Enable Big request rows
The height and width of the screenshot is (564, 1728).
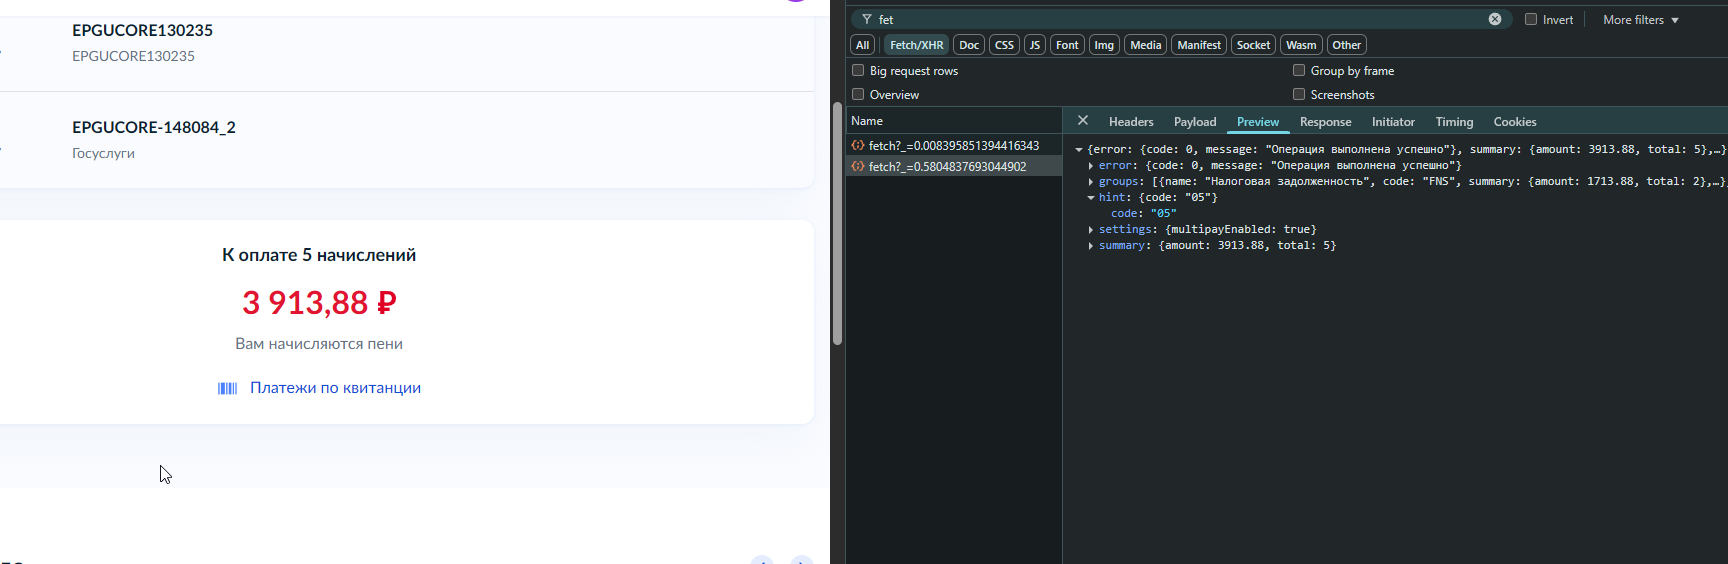858,70
